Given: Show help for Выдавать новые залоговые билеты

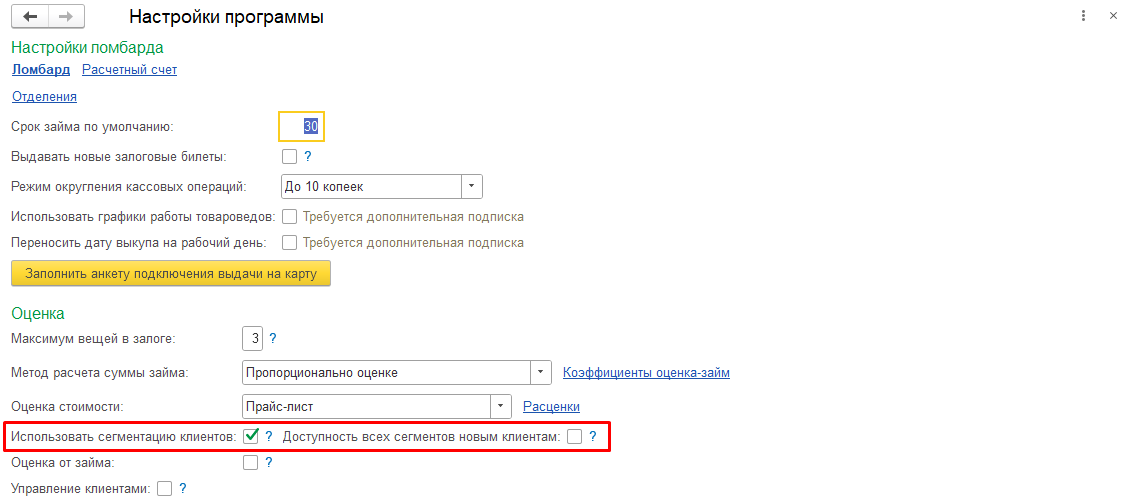Looking at the screenshot, I should pyautogui.click(x=307, y=157).
